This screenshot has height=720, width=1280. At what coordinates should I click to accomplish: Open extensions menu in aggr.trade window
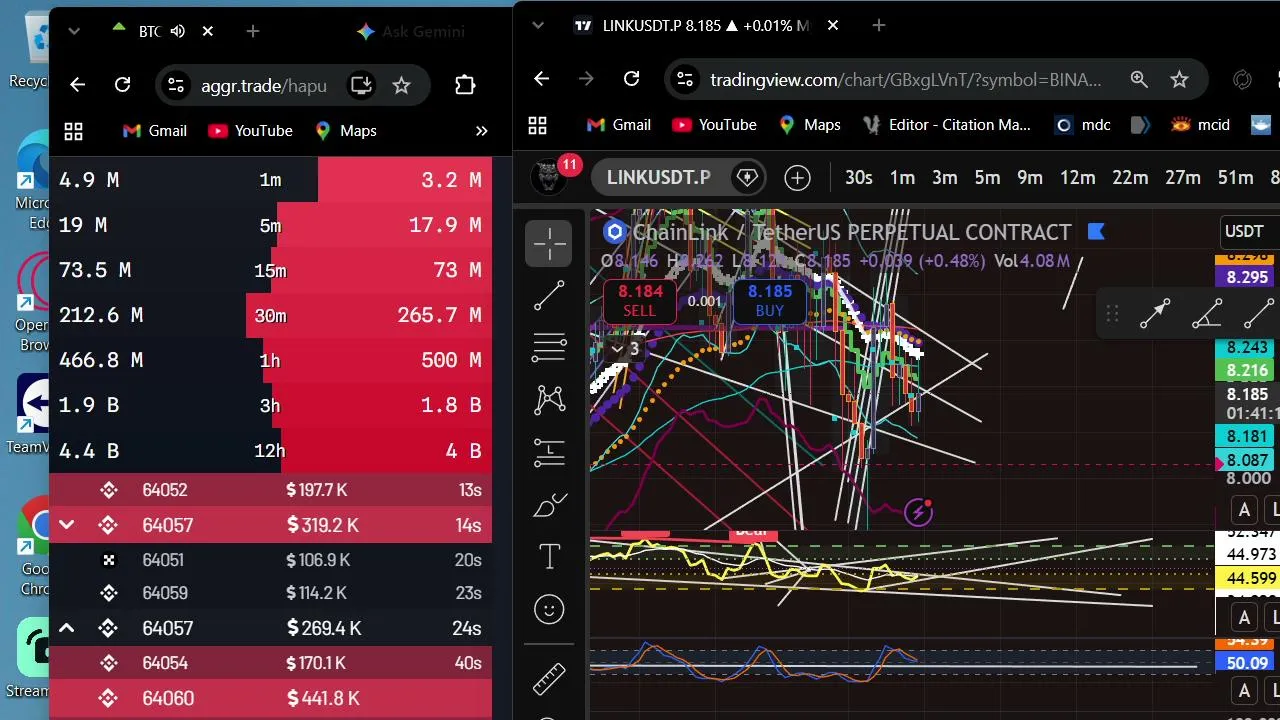click(465, 85)
